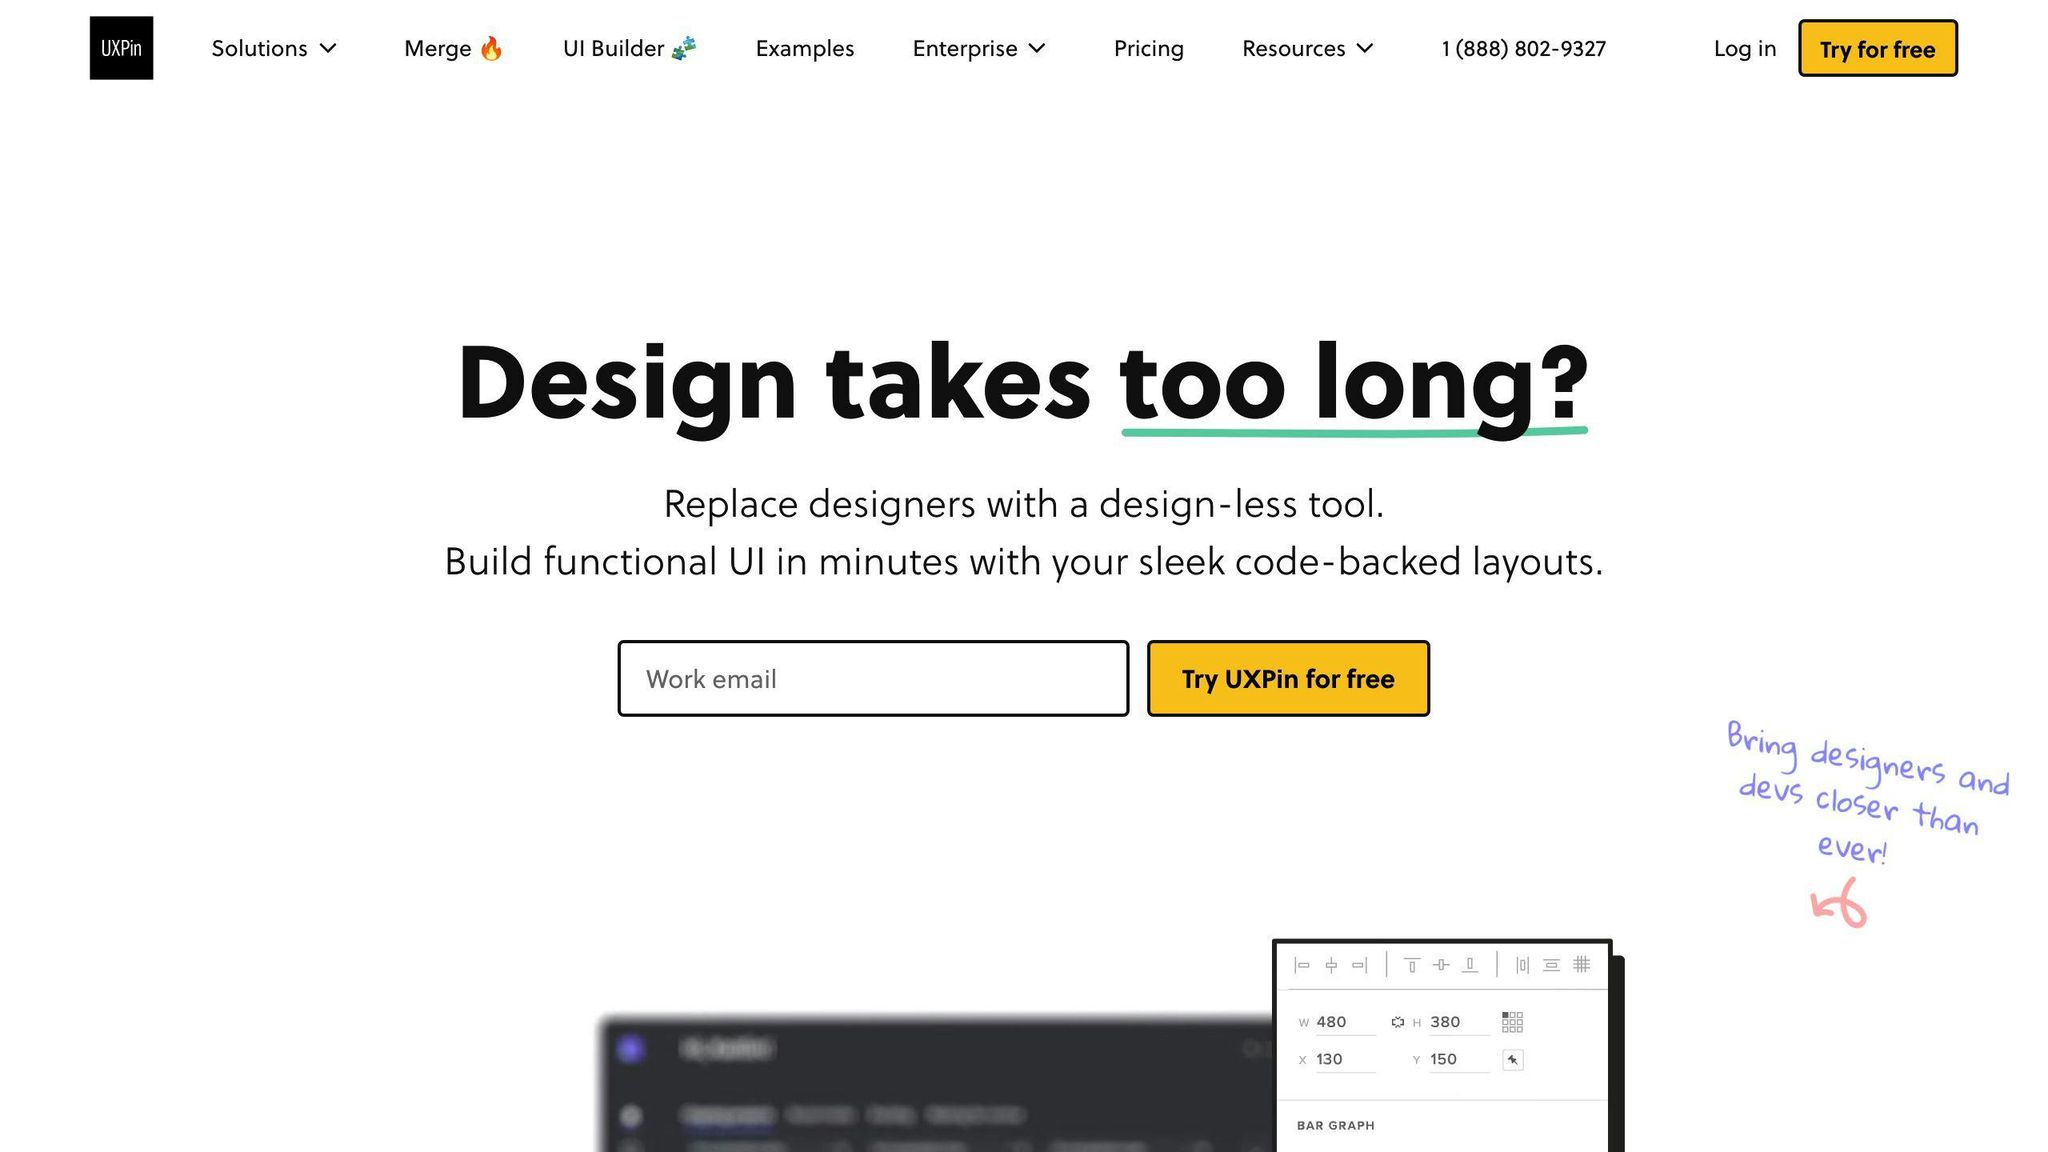Expand the Enterprise menu

(978, 48)
